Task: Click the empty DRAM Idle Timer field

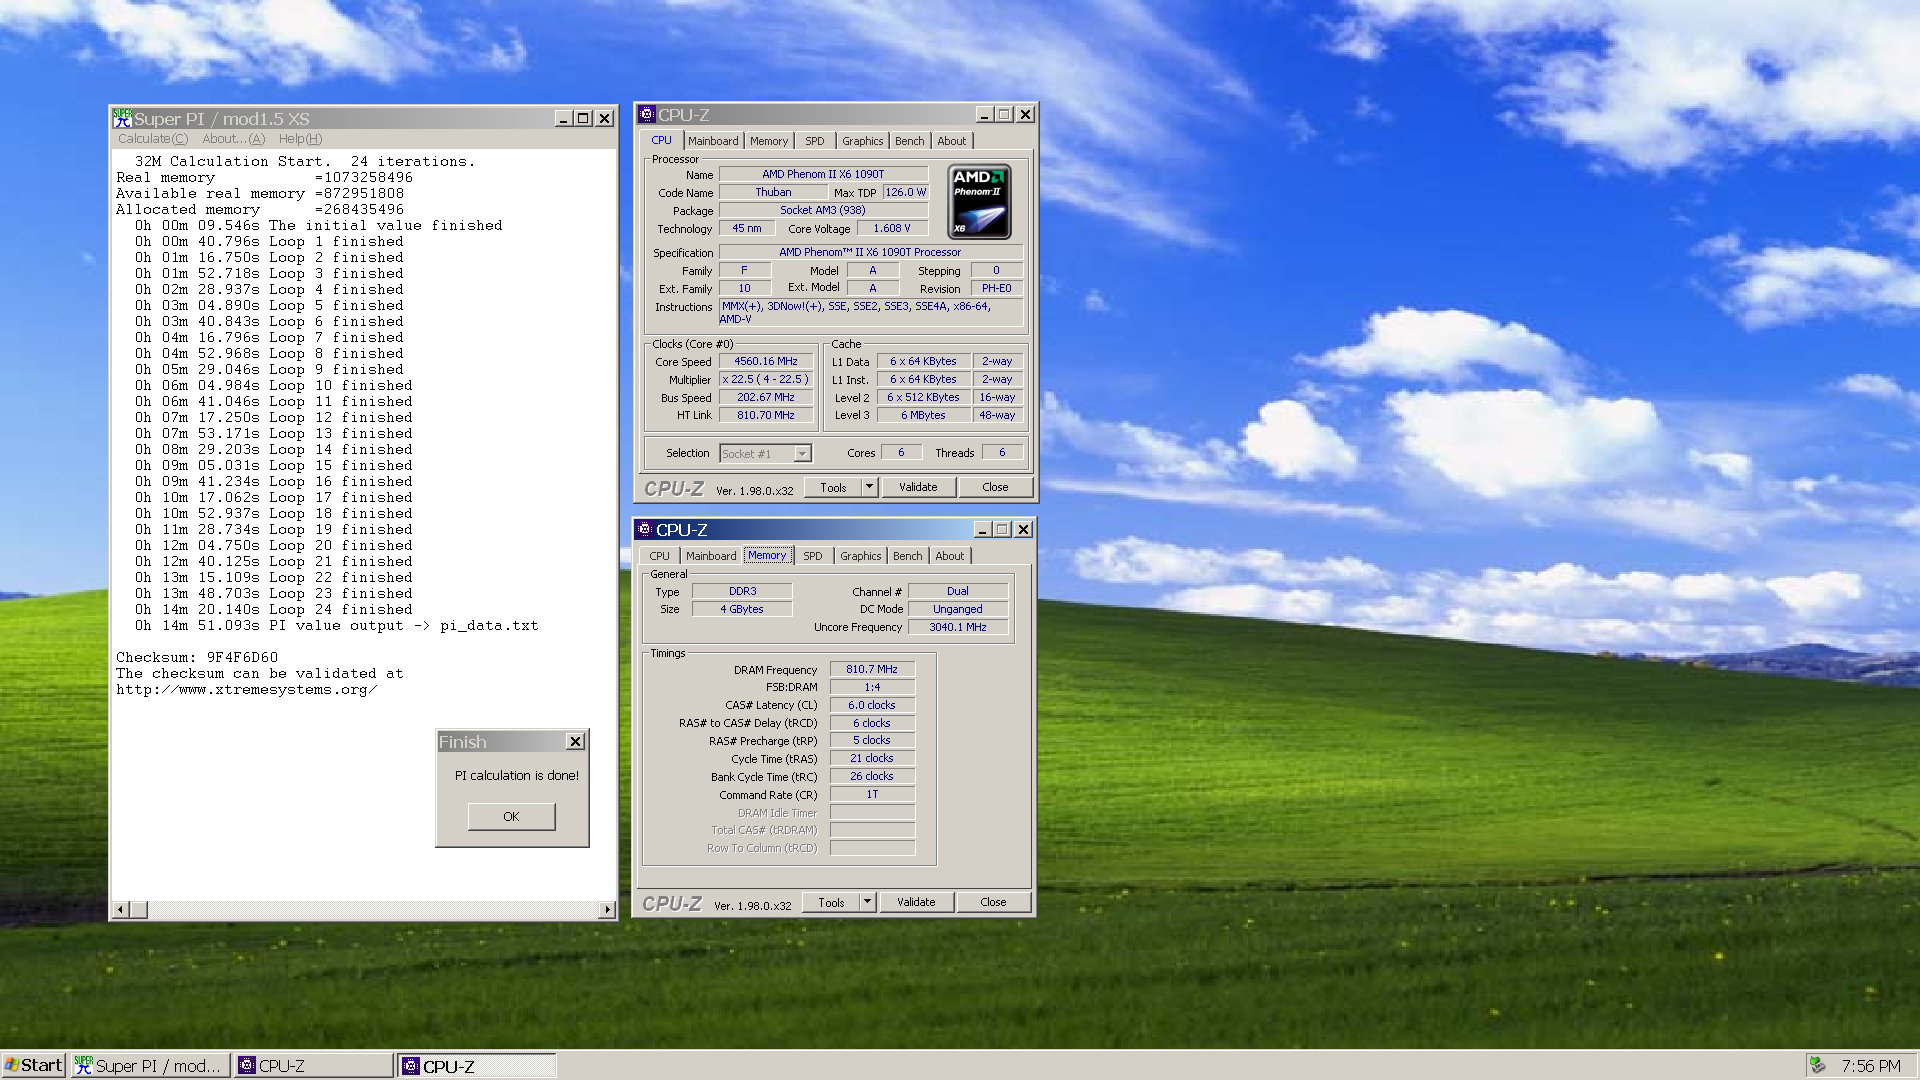Action: pyautogui.click(x=872, y=813)
